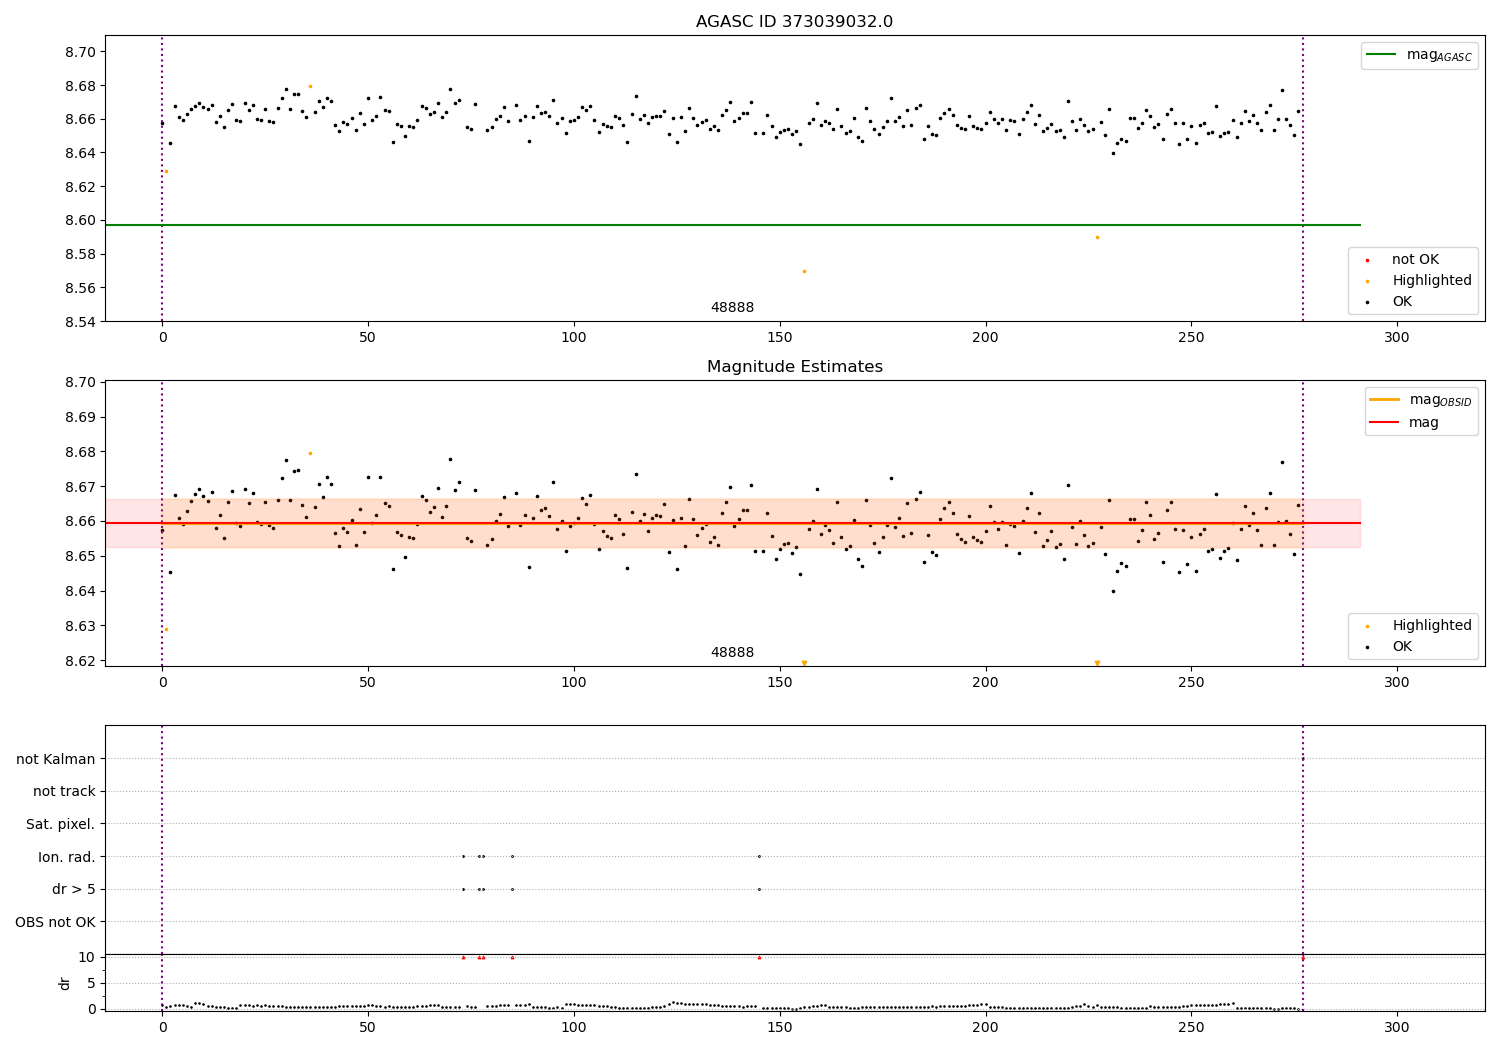Select the mag OBSID legend entry

coord(1421,400)
